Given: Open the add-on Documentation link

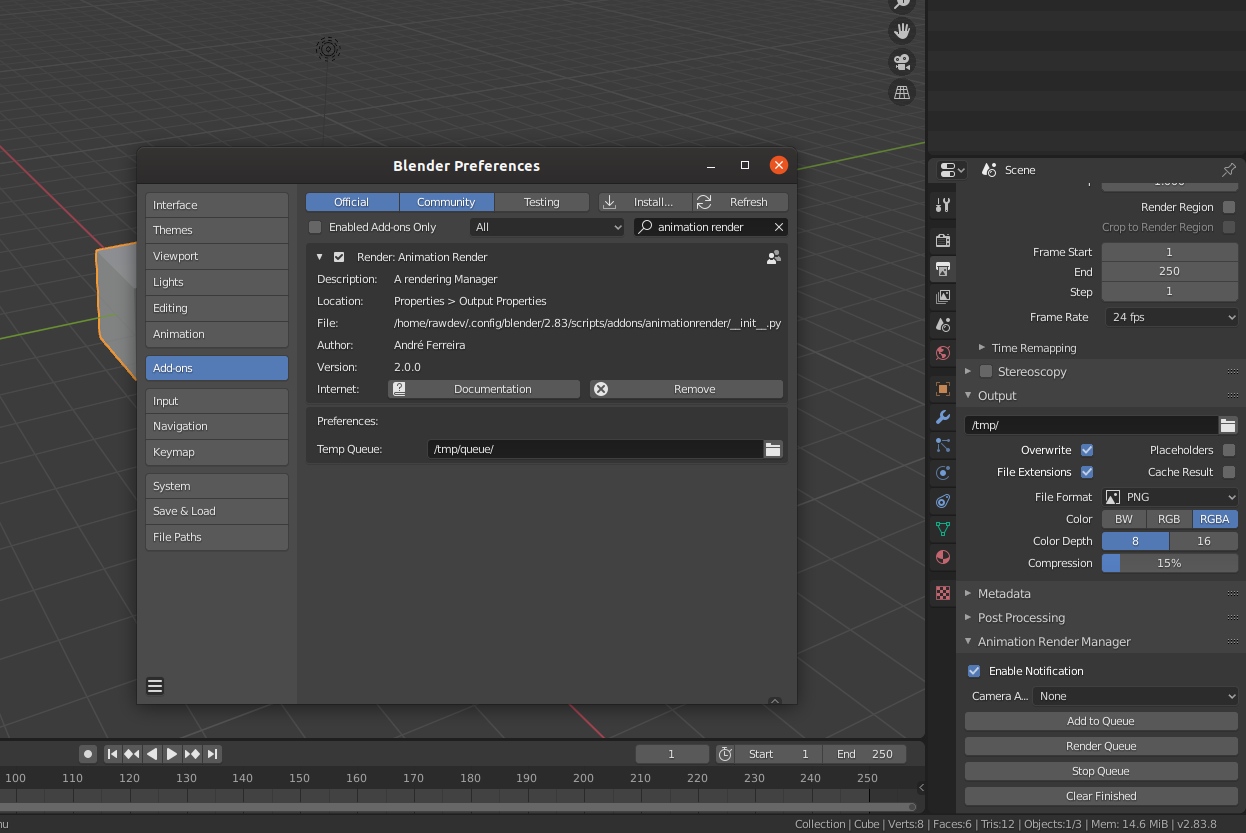Looking at the screenshot, I should point(484,389).
